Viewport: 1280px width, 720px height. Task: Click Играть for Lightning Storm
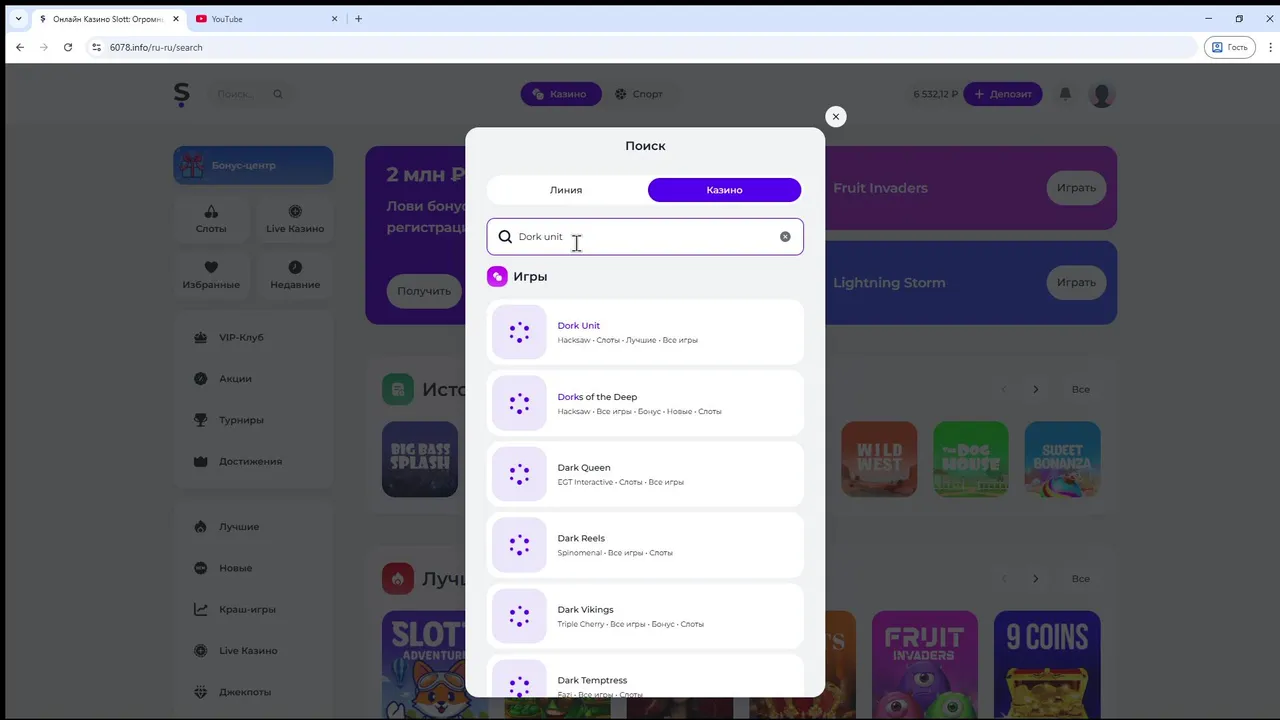tap(1076, 283)
